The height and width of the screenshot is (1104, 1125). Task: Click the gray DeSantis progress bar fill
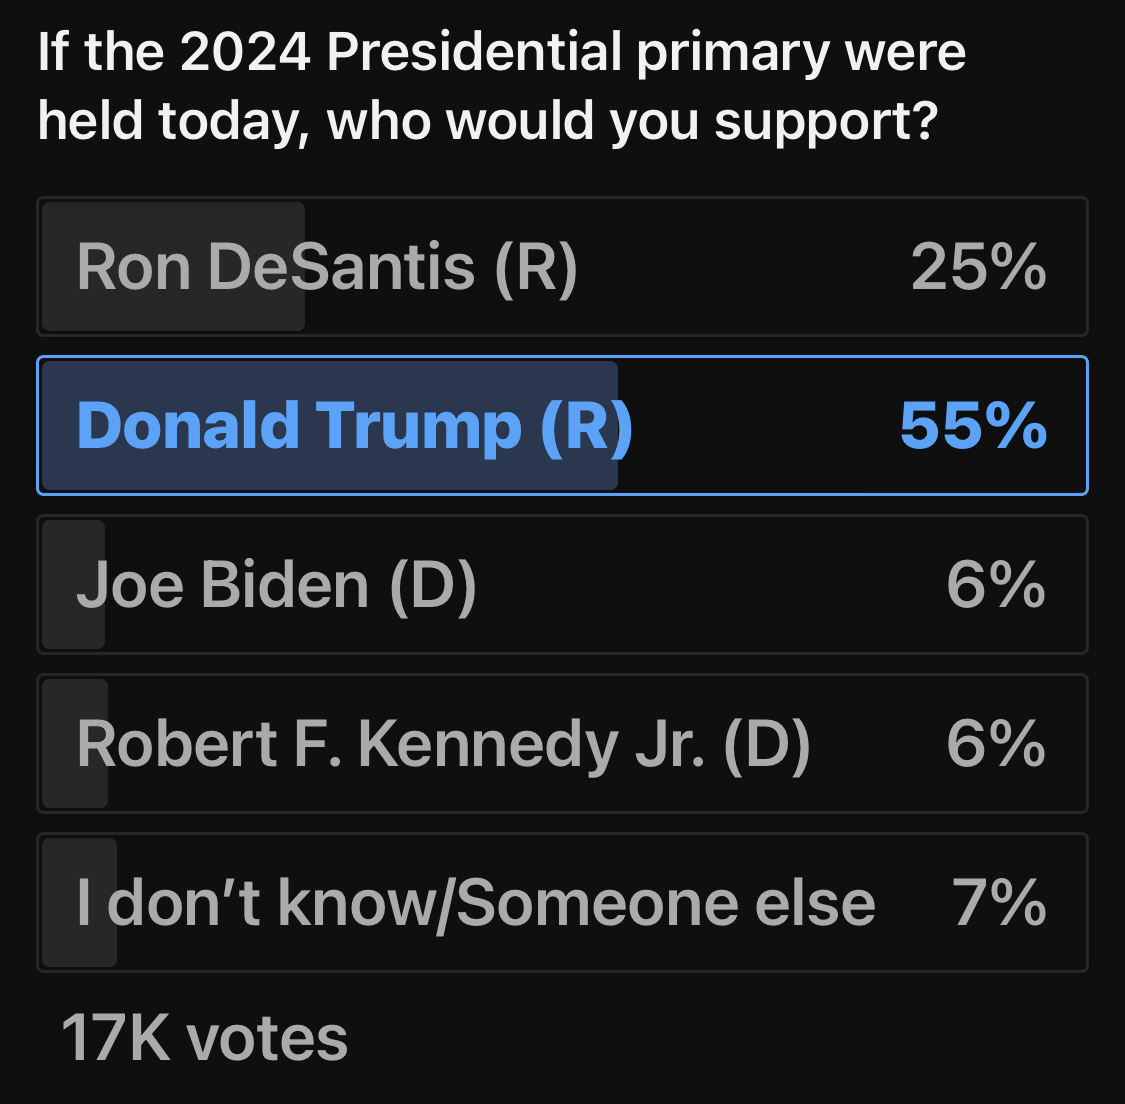point(174,266)
